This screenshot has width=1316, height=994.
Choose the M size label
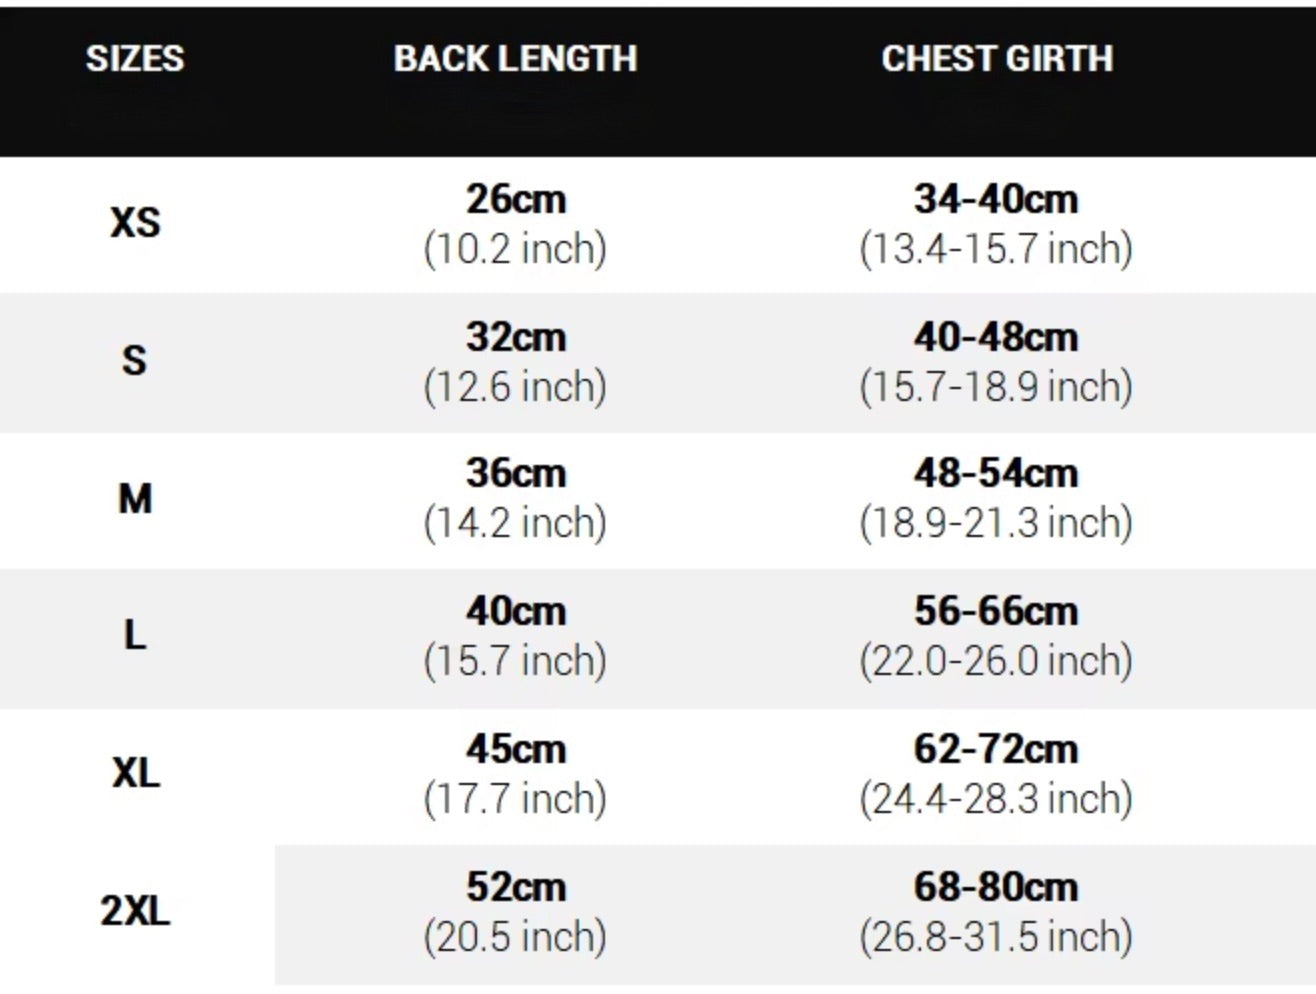coord(135,498)
